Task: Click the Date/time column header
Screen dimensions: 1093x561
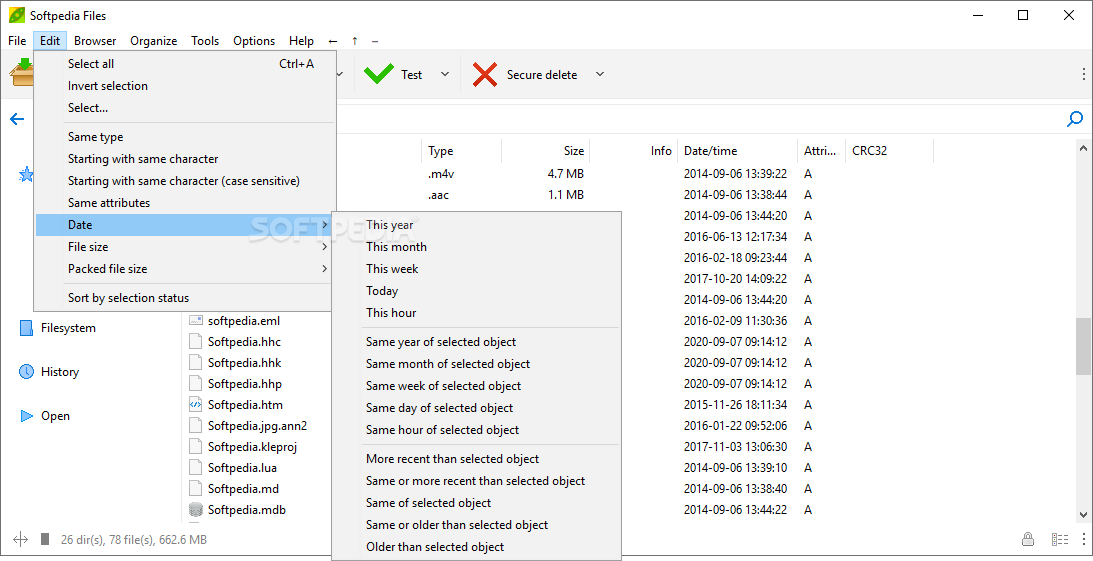Action: [737, 151]
